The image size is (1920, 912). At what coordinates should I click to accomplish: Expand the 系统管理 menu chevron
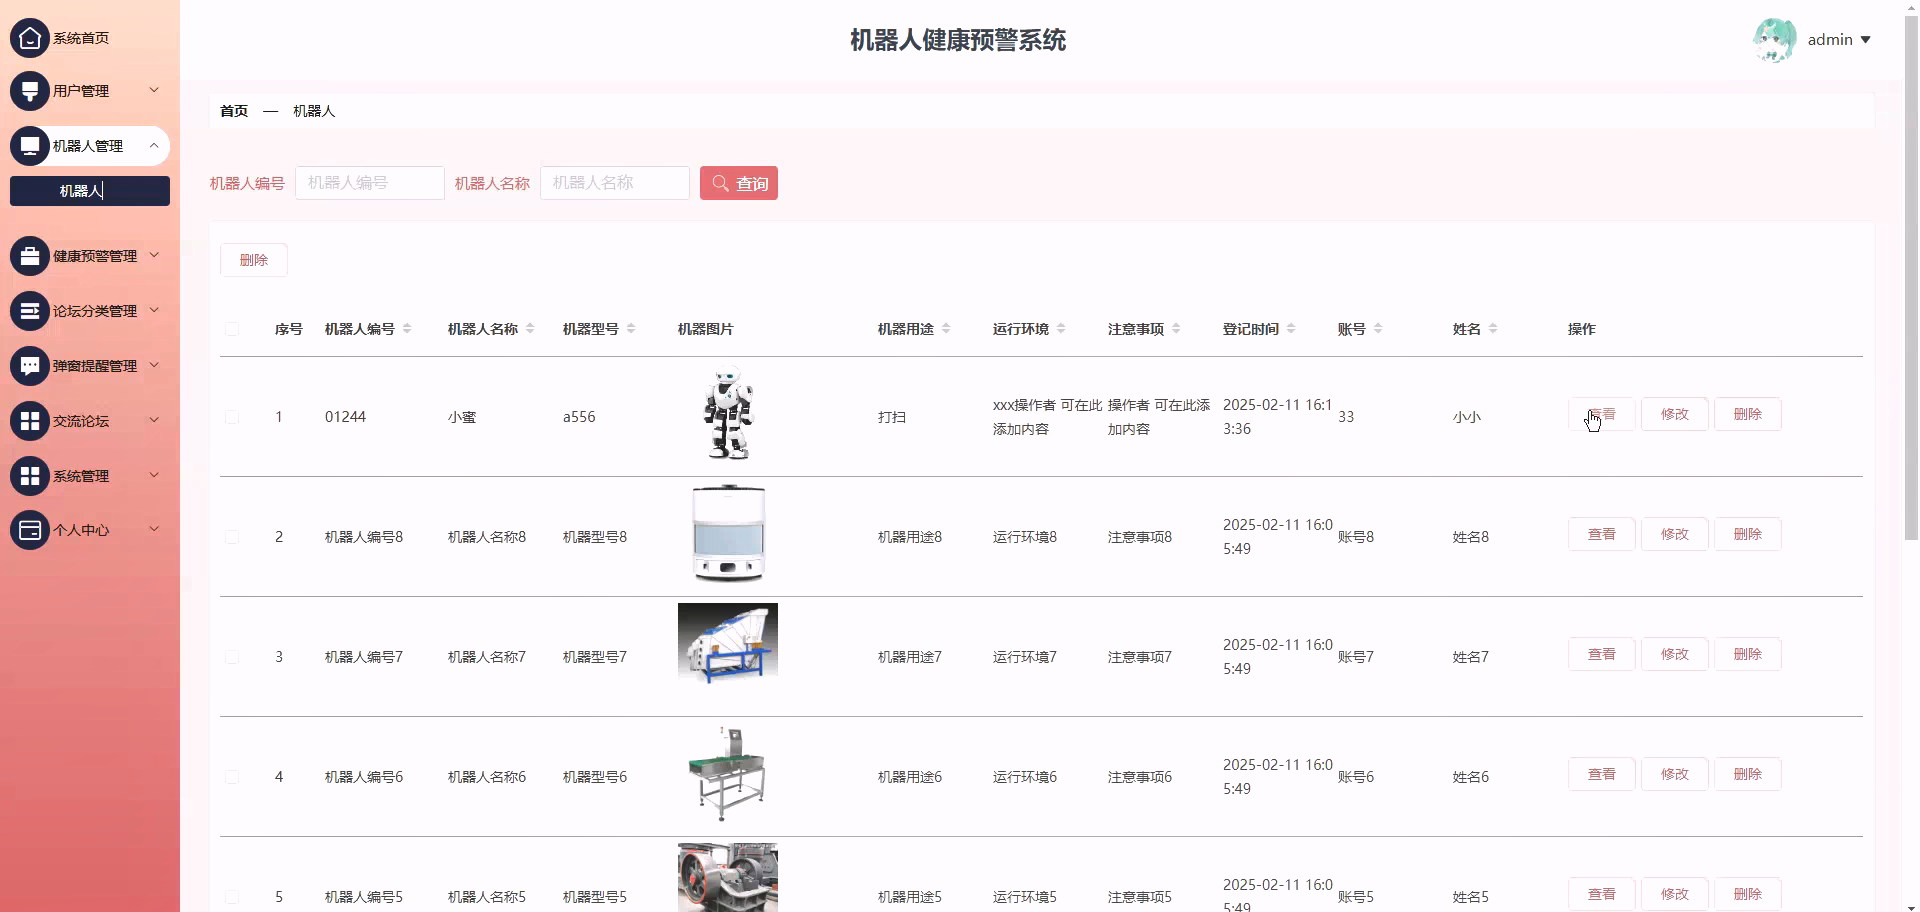pos(154,475)
